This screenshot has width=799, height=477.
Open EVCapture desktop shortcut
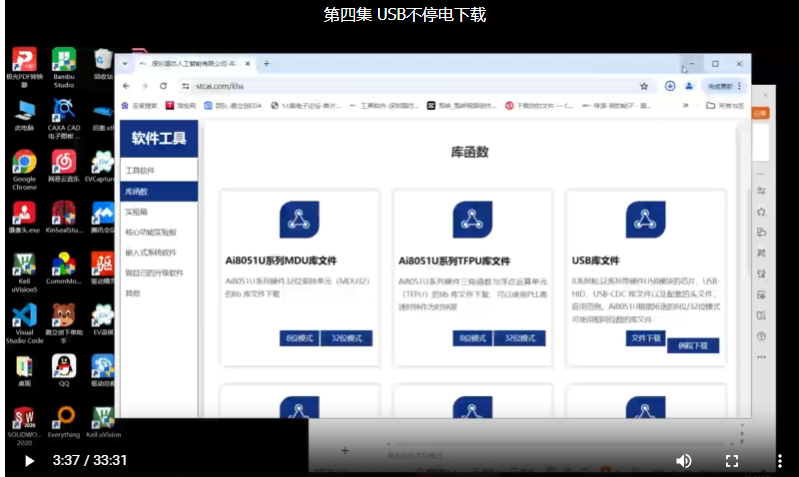click(x=102, y=166)
